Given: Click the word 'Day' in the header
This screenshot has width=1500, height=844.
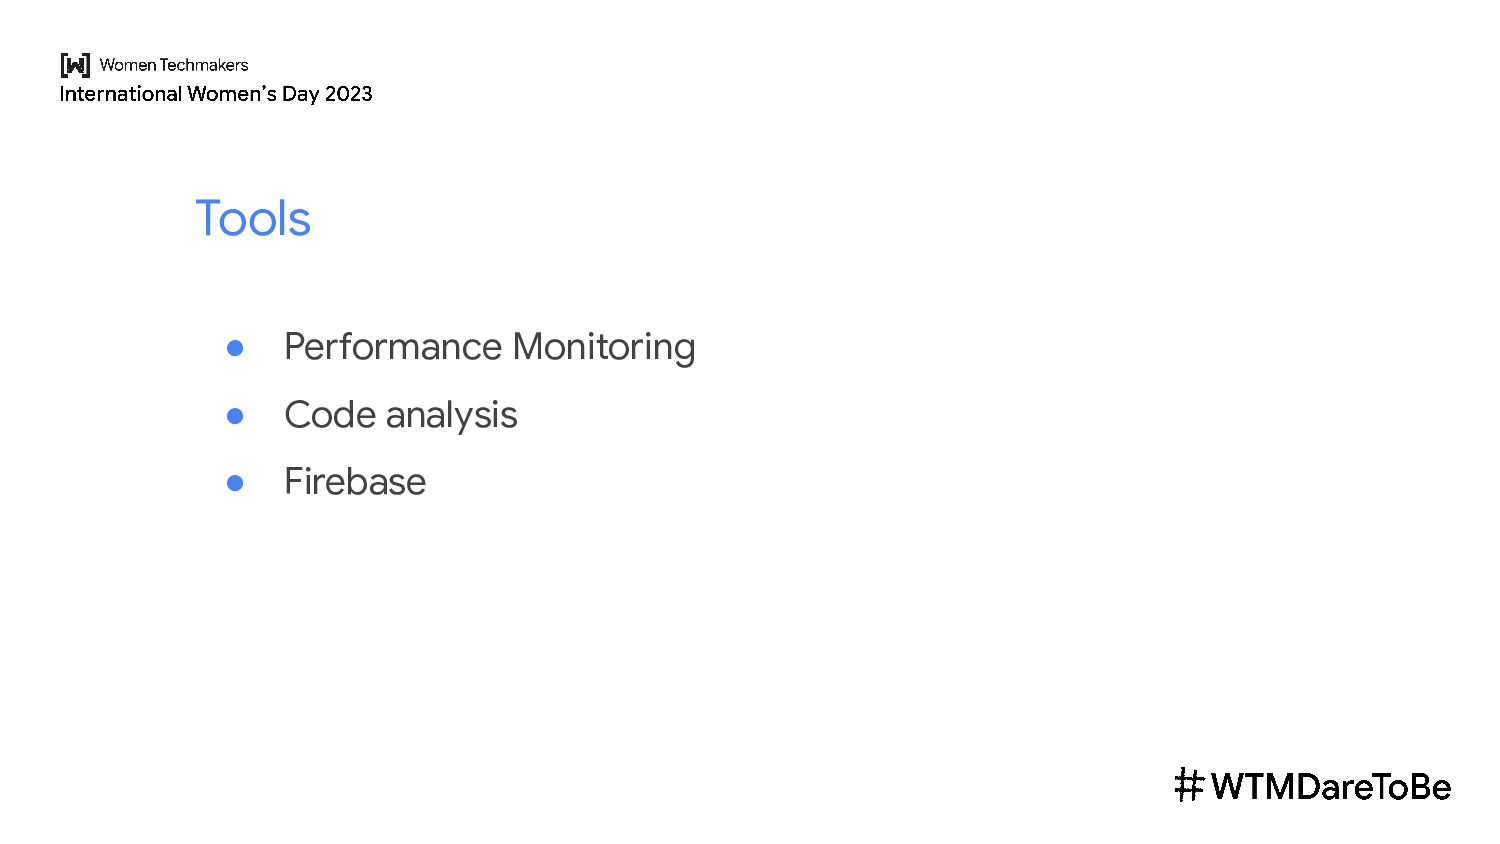Looking at the screenshot, I should pyautogui.click(x=300, y=94).
